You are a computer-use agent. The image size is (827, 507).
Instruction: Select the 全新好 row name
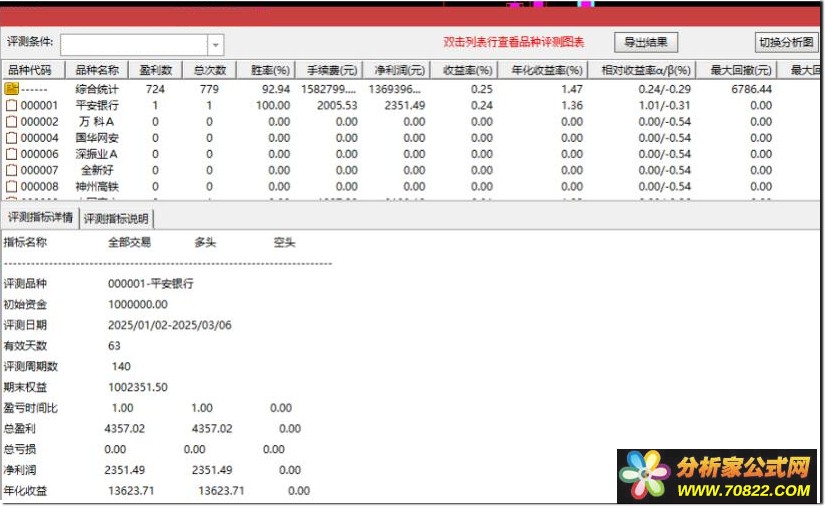click(97, 170)
